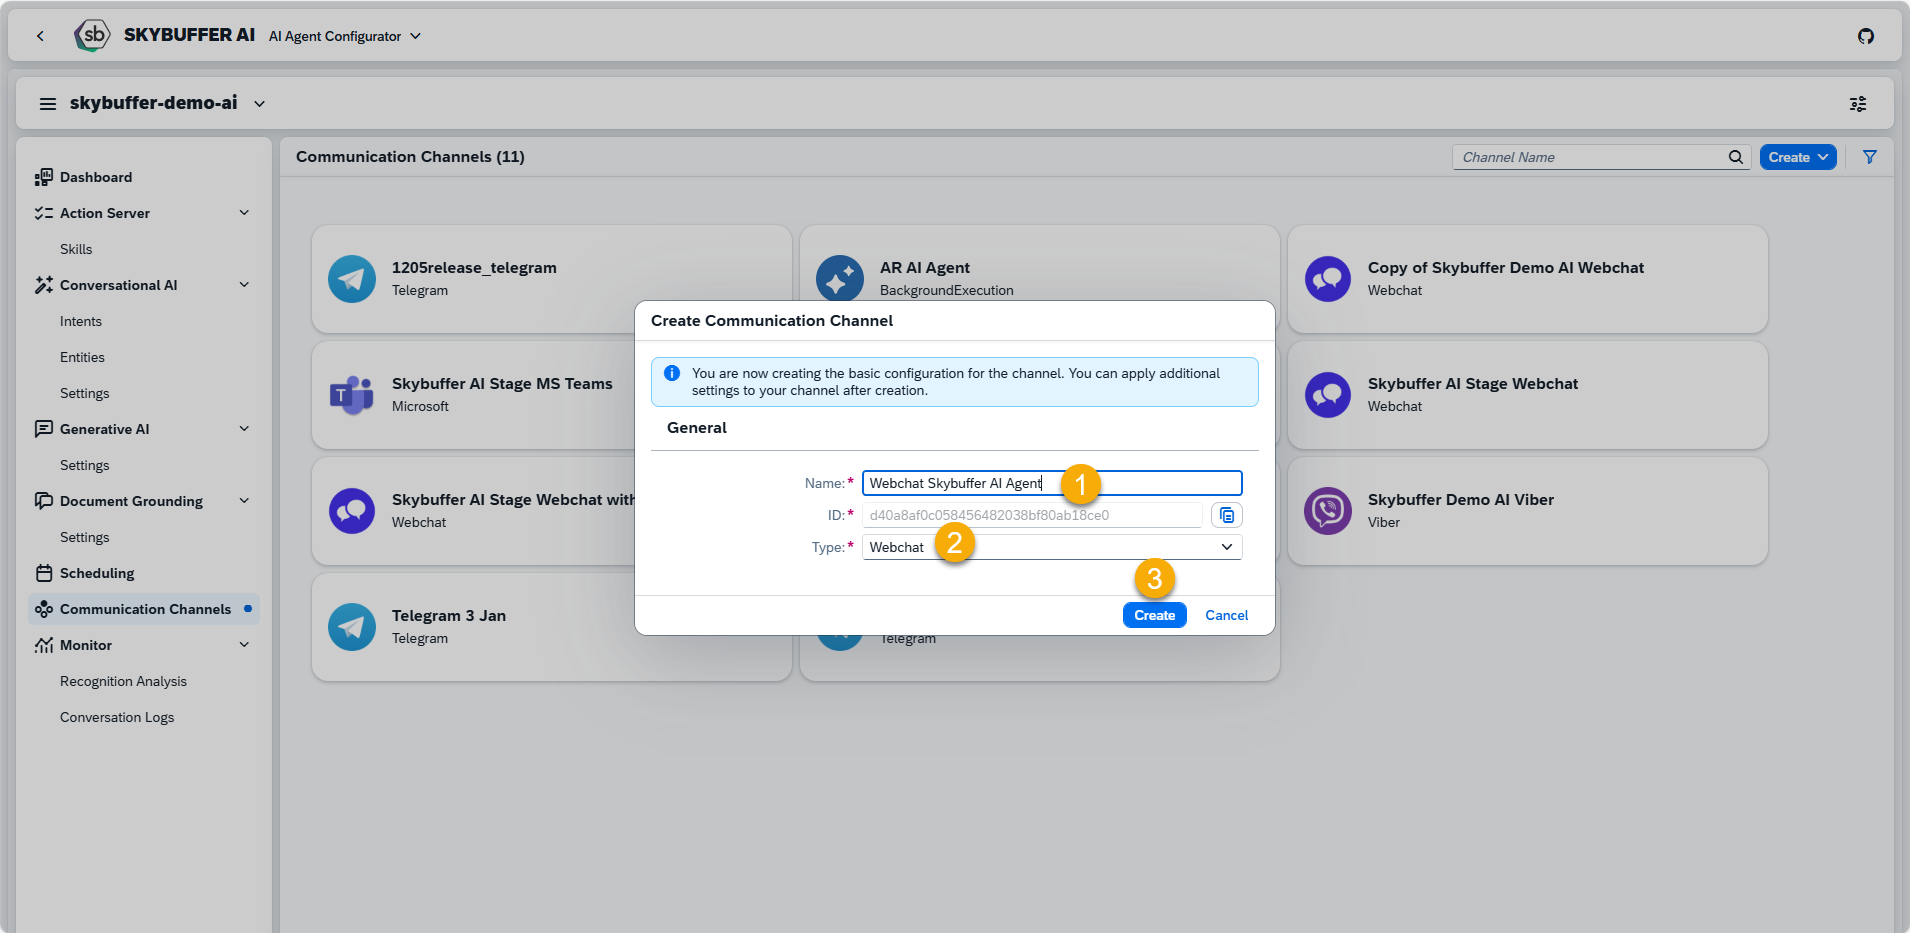
Task: Click the Skybuffer sb logo
Action: (x=92, y=35)
